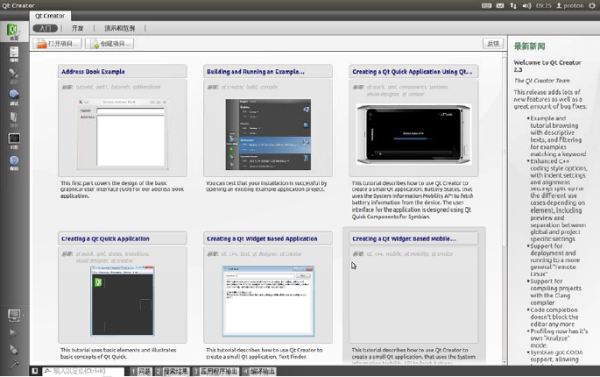600x377 pixels.
Task: Click the Start Debugging run icon
Action: click(13, 349)
